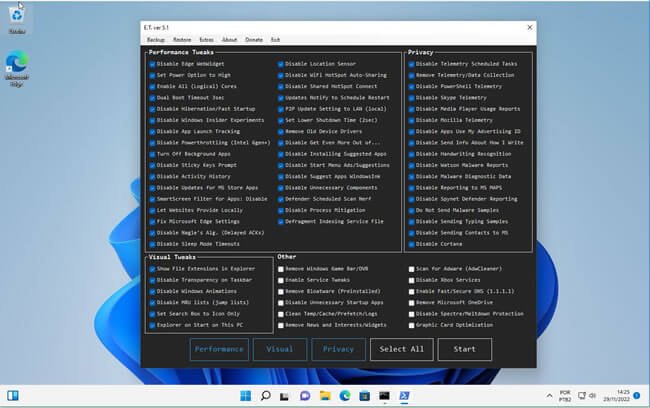Click the Performance preset button
The height and width of the screenshot is (408, 650).
pos(219,349)
